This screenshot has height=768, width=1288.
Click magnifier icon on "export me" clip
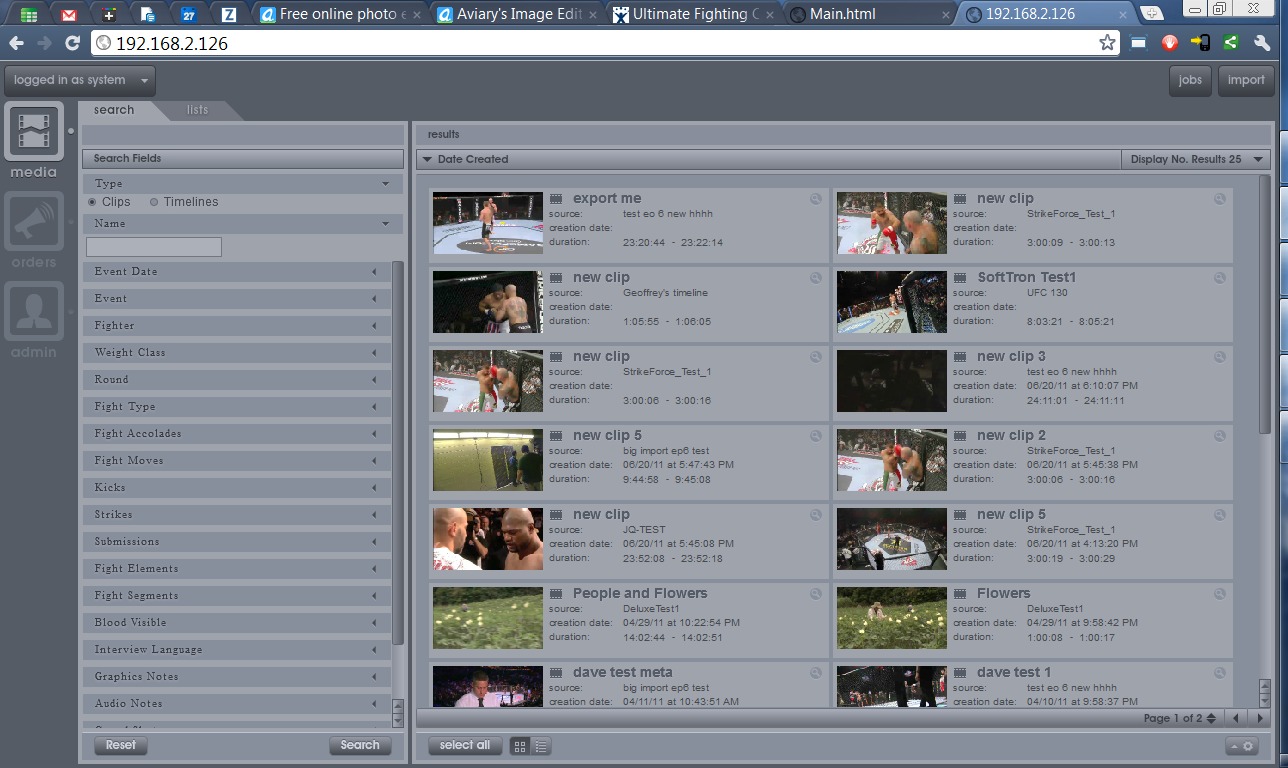click(x=816, y=199)
